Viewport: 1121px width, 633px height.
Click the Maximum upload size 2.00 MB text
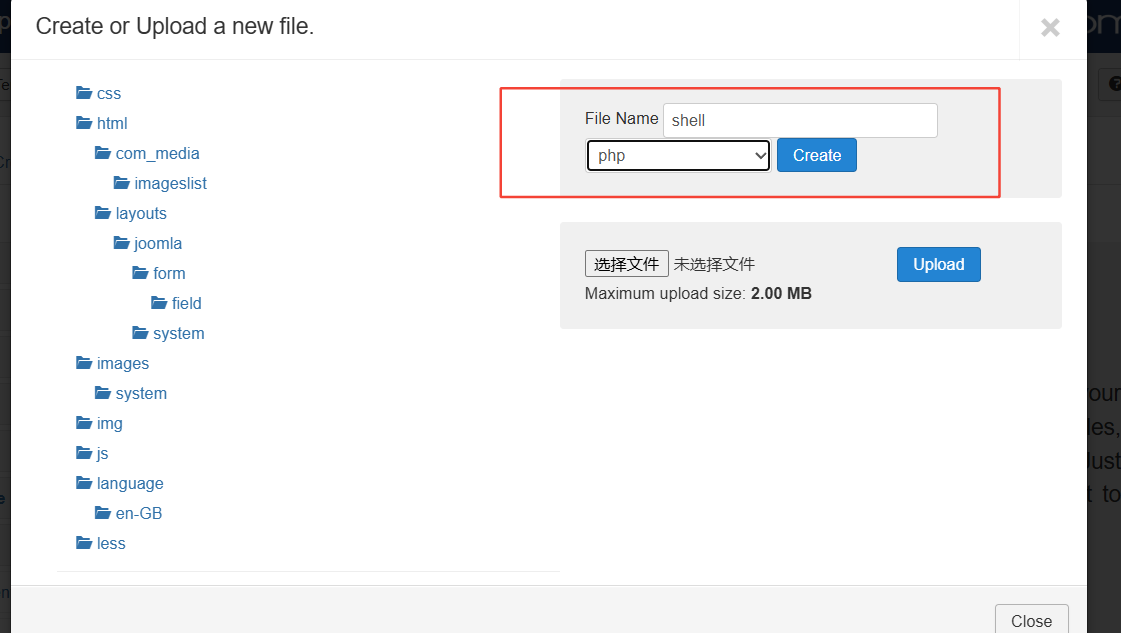[698, 294]
